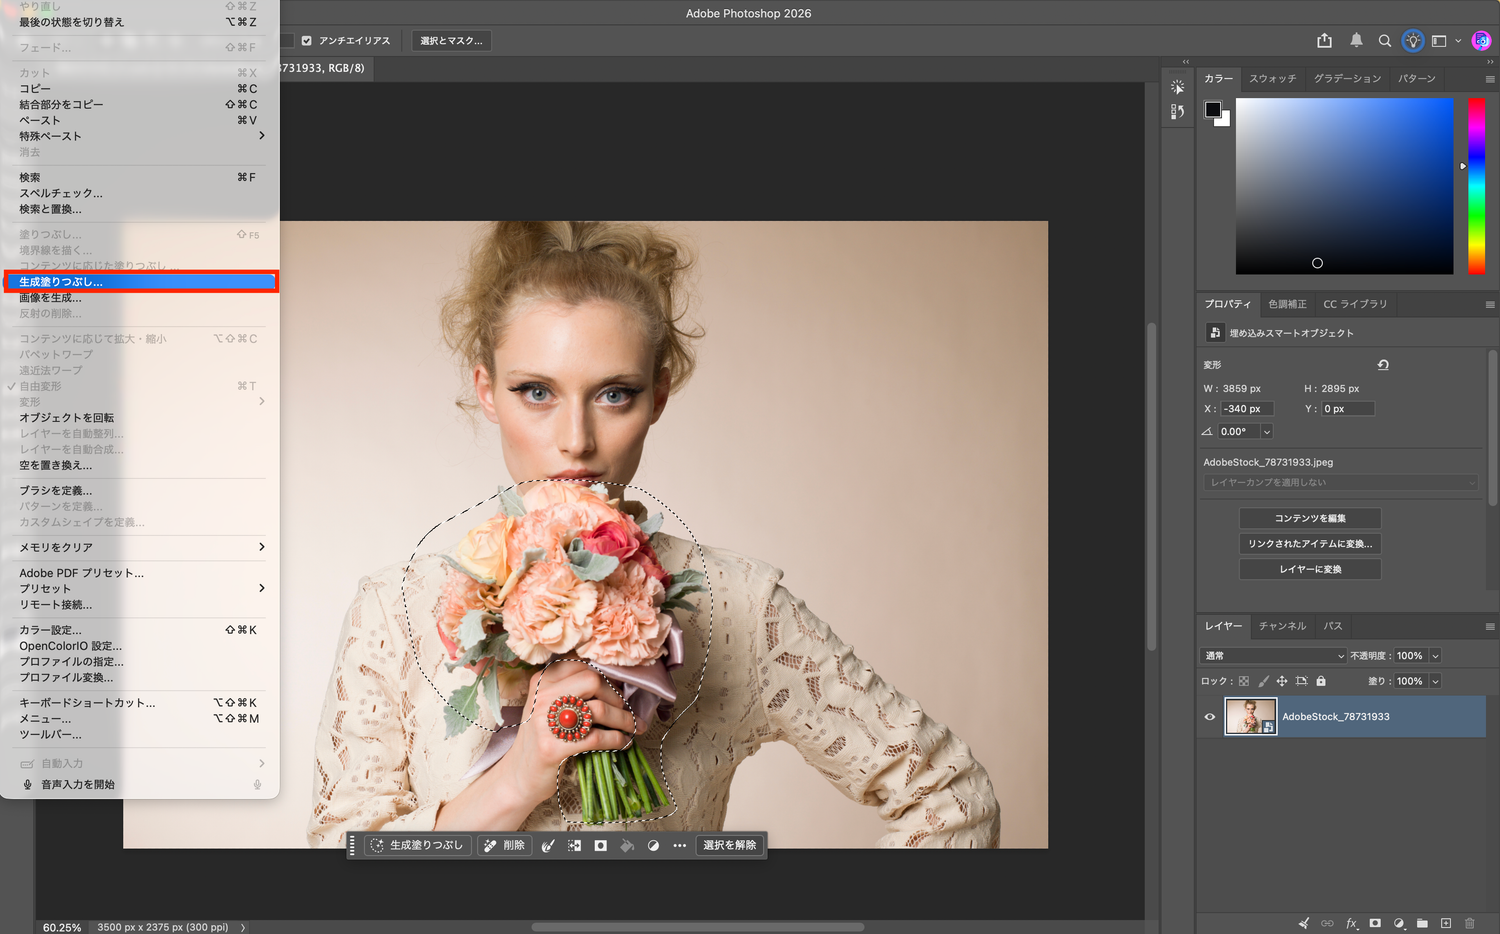Click the reset transform icon in Properties

[1383, 365]
